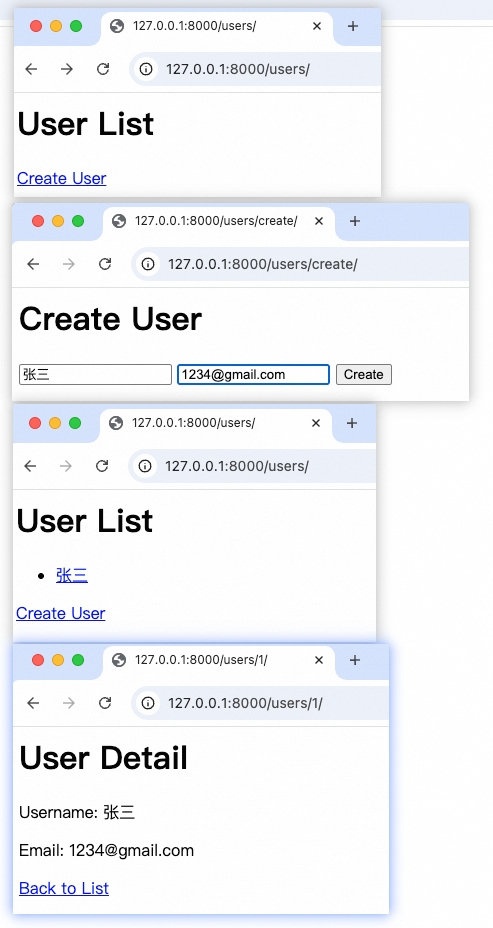Click Create User link in top window
Screen dimensions: 493x928
(62, 178)
